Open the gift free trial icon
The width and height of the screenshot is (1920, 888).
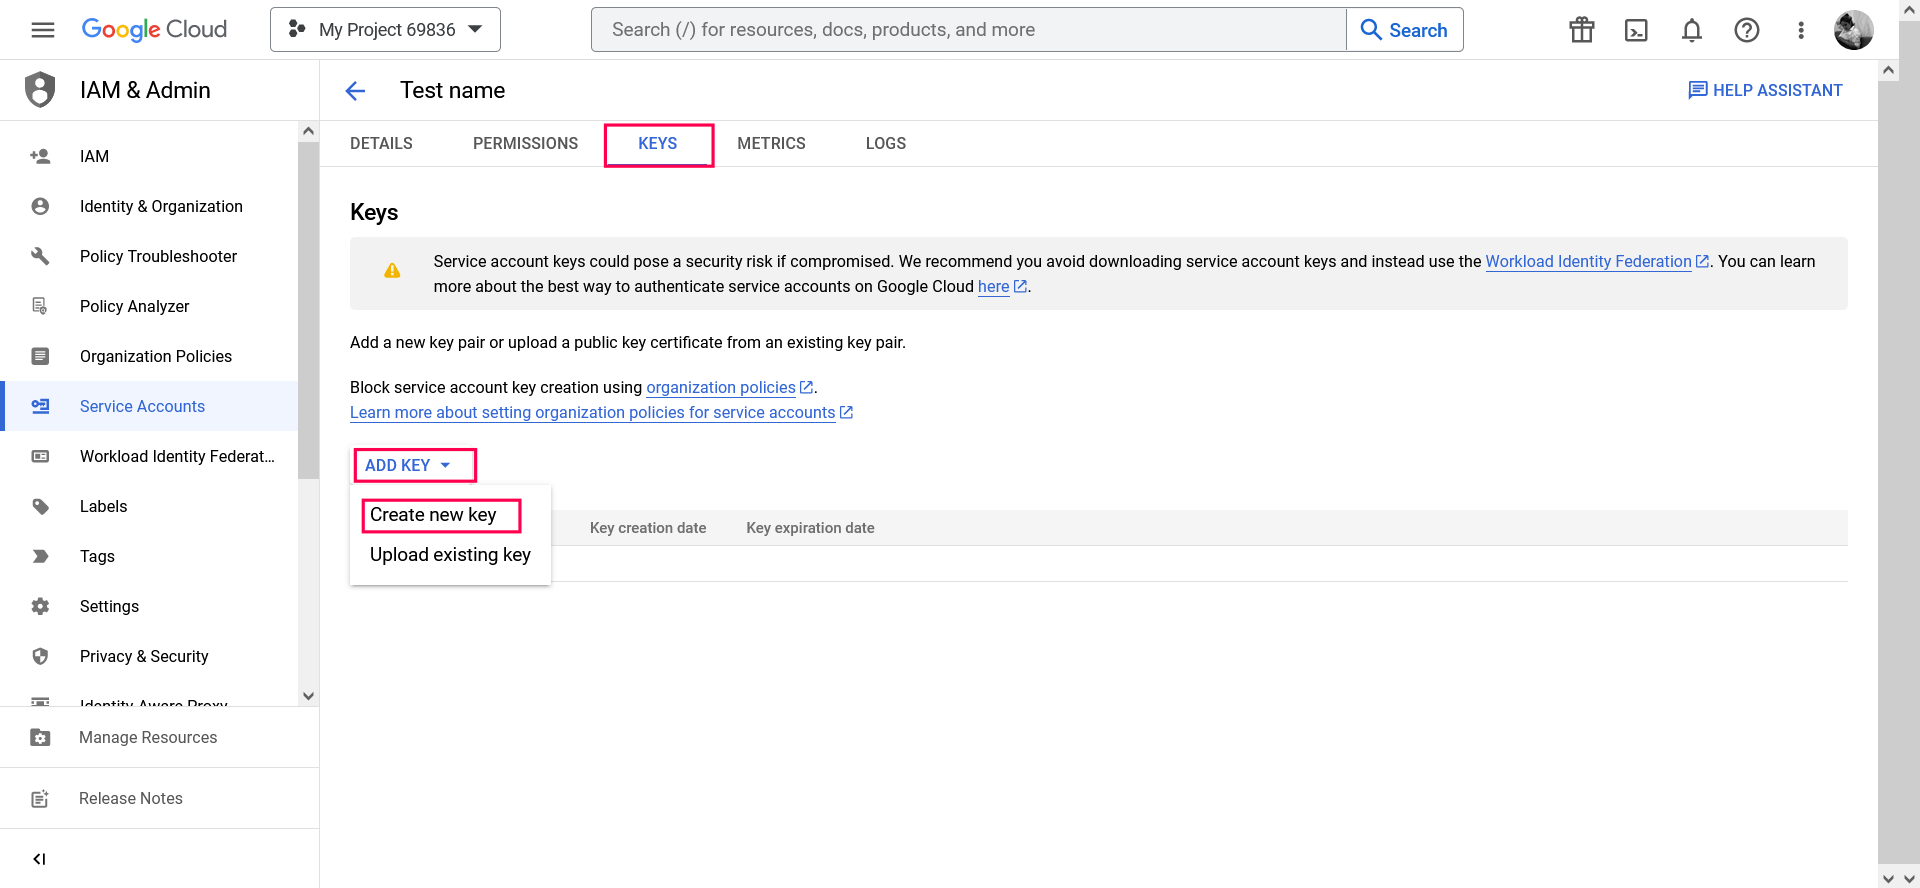1582,30
